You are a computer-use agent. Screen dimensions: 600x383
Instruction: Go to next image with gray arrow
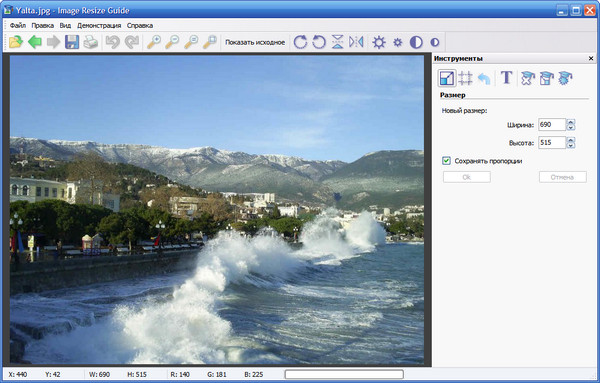click(x=54, y=42)
